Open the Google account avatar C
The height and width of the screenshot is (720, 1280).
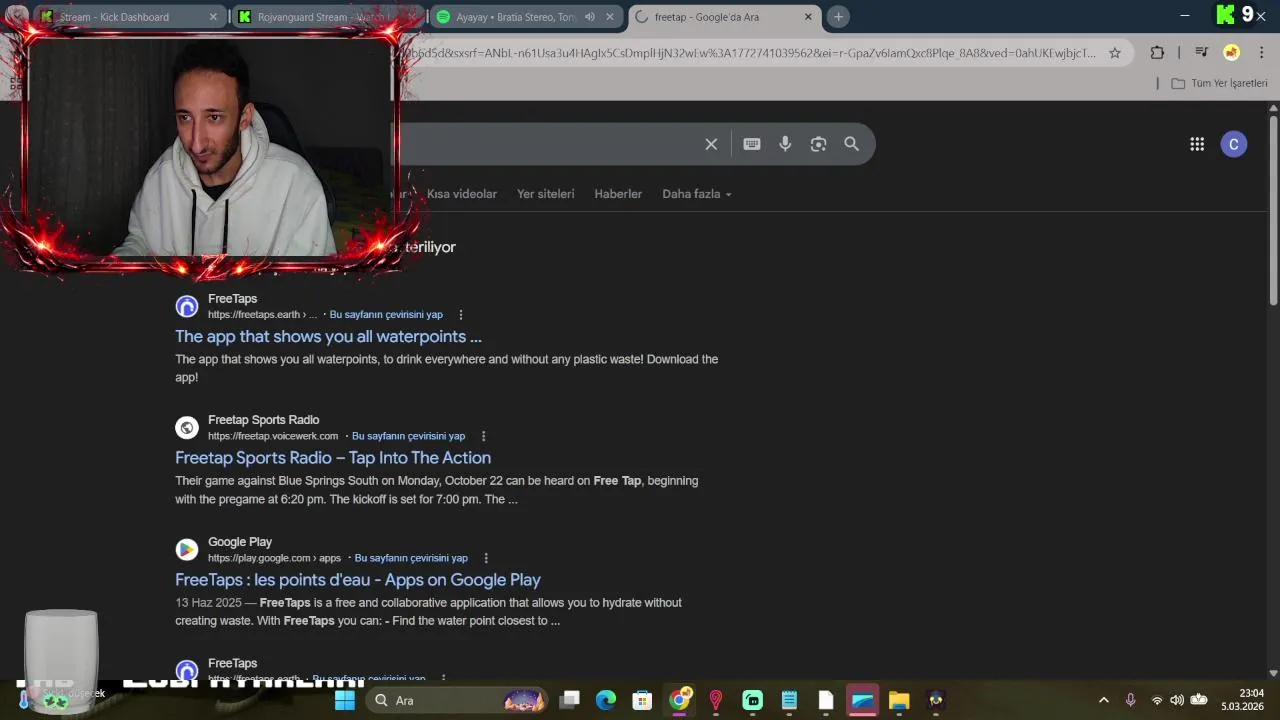(1234, 144)
